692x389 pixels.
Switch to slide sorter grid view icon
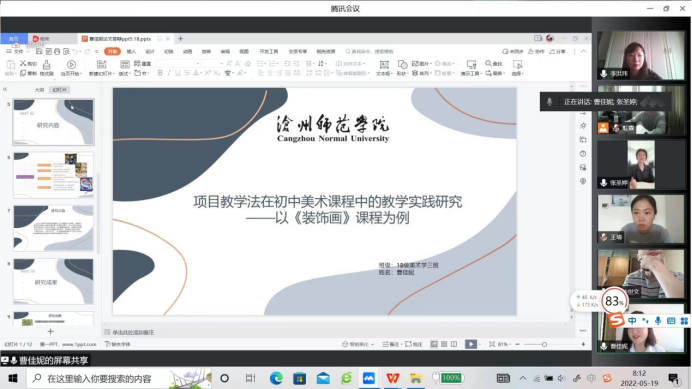pos(444,344)
